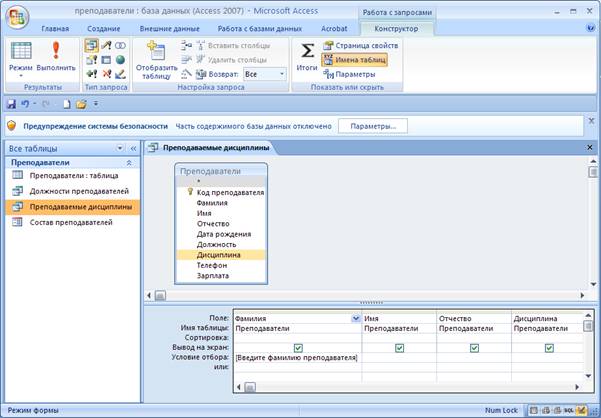The width and height of the screenshot is (601, 418).
Task: Run the query with Выполнить
Action: coord(56,58)
